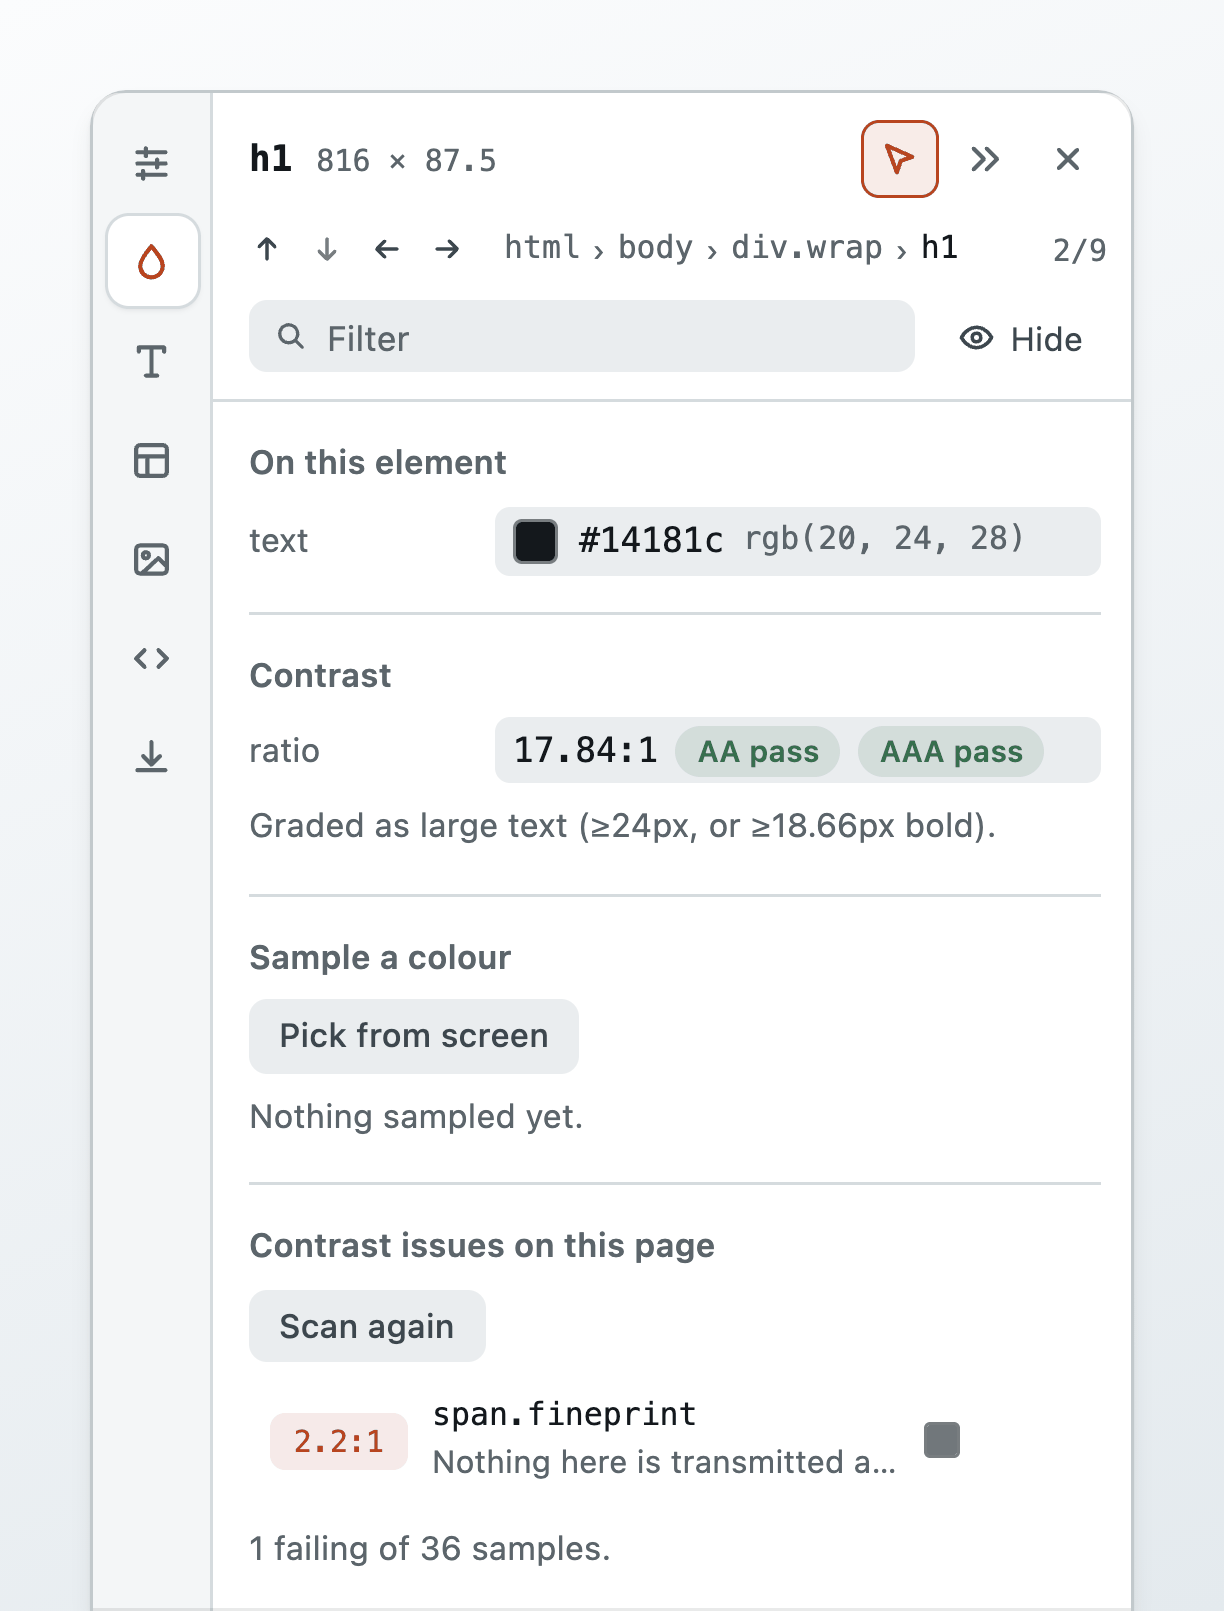Click the 'Nothing here is transmitted' preview text
Viewport: 1224px width, 1611px height.
coord(665,1462)
